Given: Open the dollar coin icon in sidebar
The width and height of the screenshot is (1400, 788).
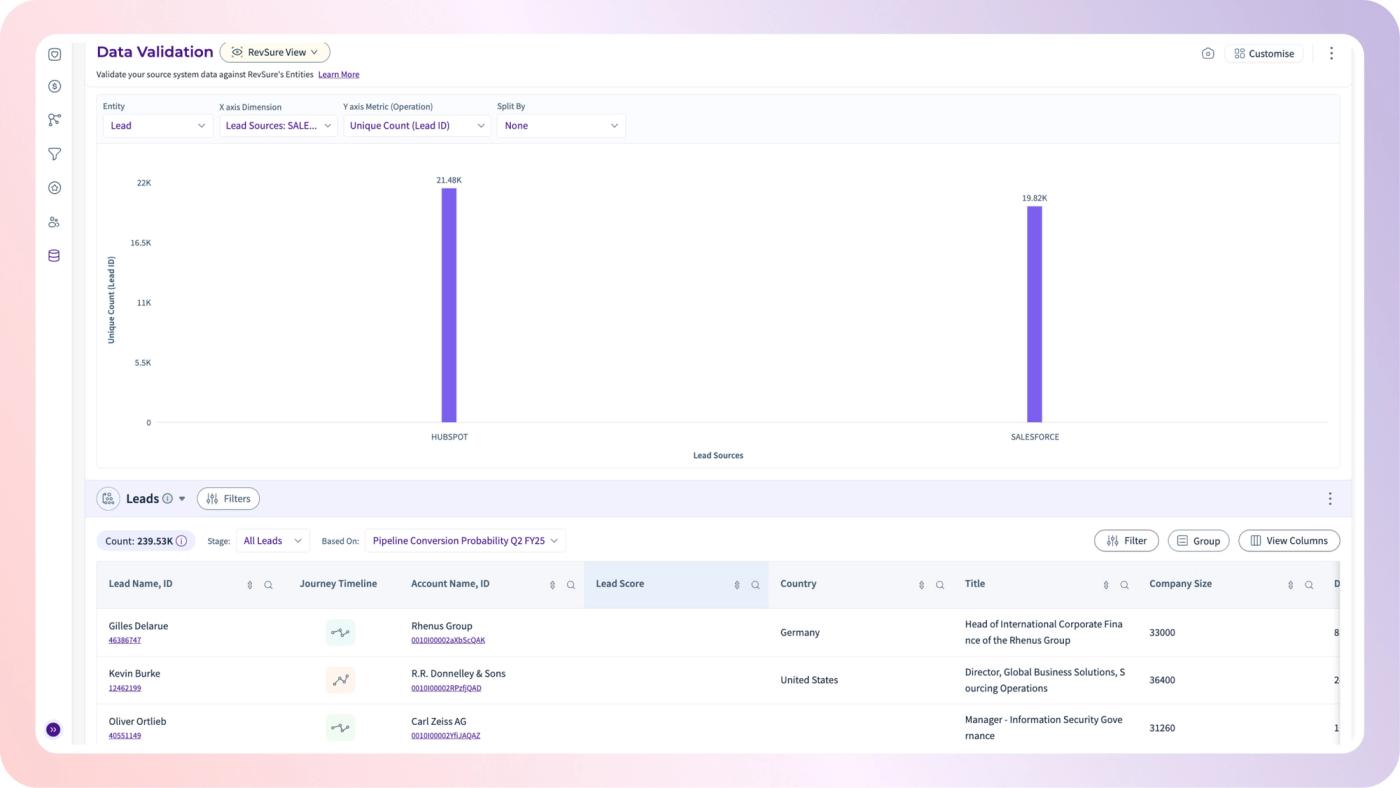Looking at the screenshot, I should (x=54, y=86).
